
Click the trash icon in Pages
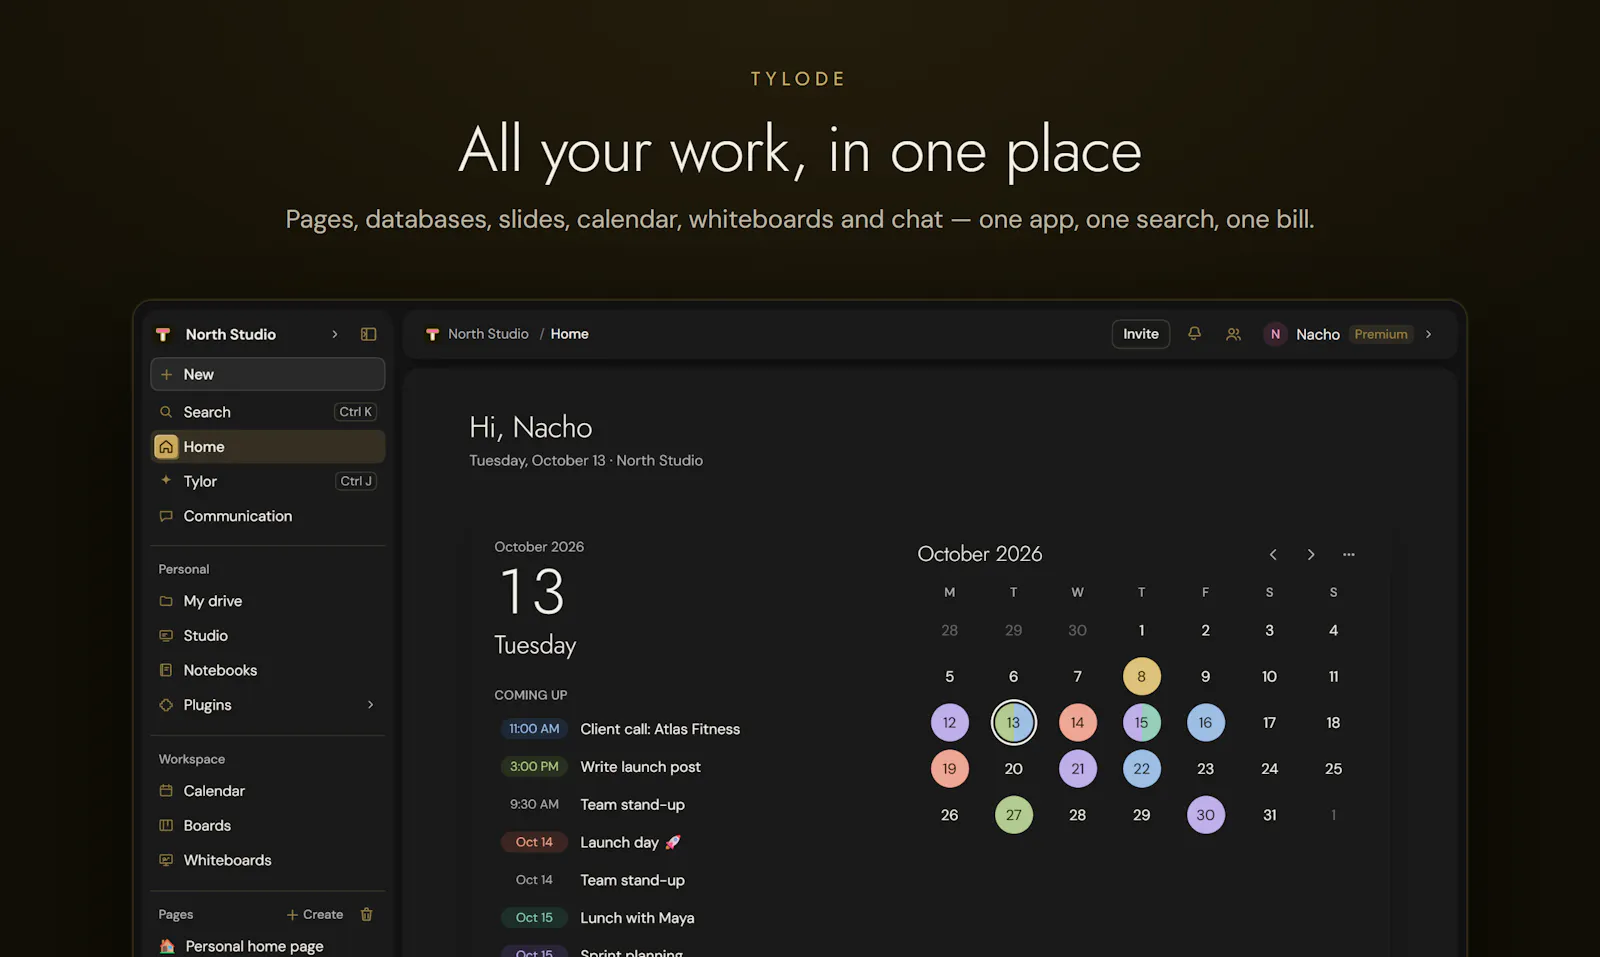tap(367, 914)
